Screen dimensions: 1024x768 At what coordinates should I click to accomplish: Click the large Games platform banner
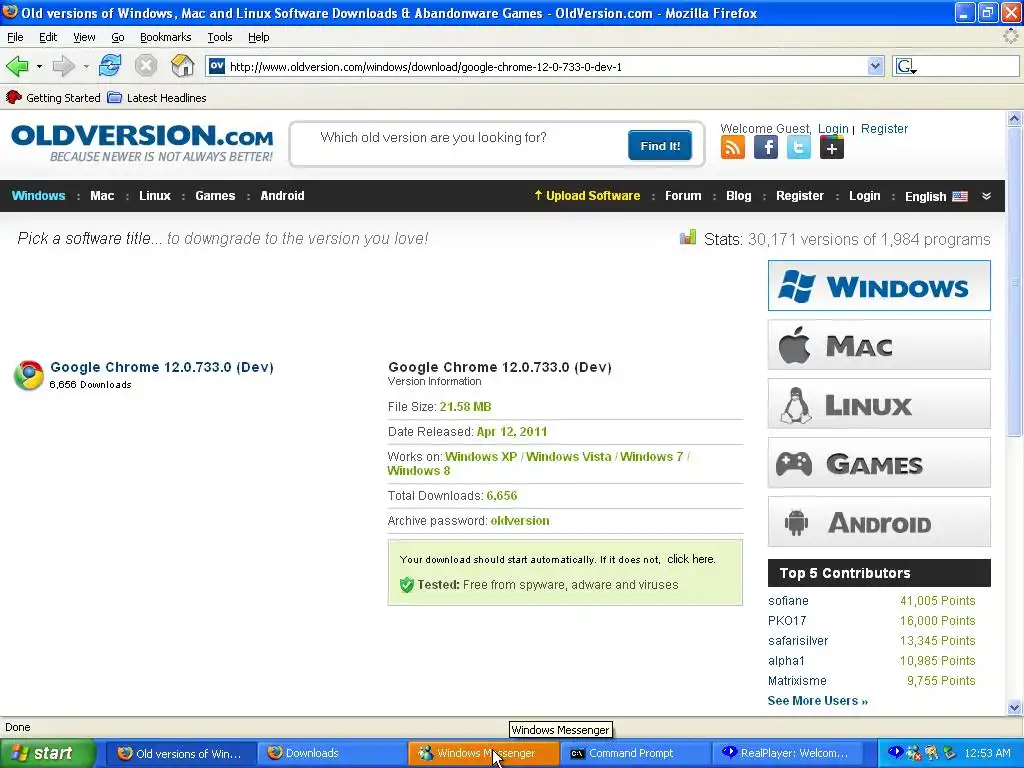[x=879, y=463]
